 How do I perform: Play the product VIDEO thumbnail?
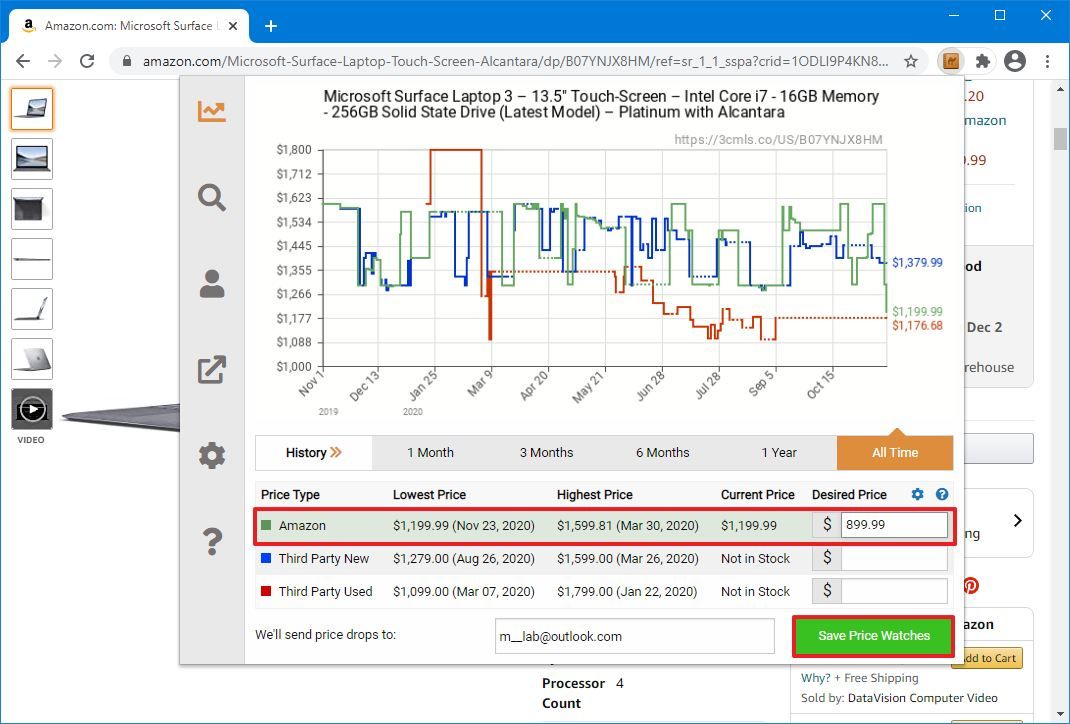(31, 409)
